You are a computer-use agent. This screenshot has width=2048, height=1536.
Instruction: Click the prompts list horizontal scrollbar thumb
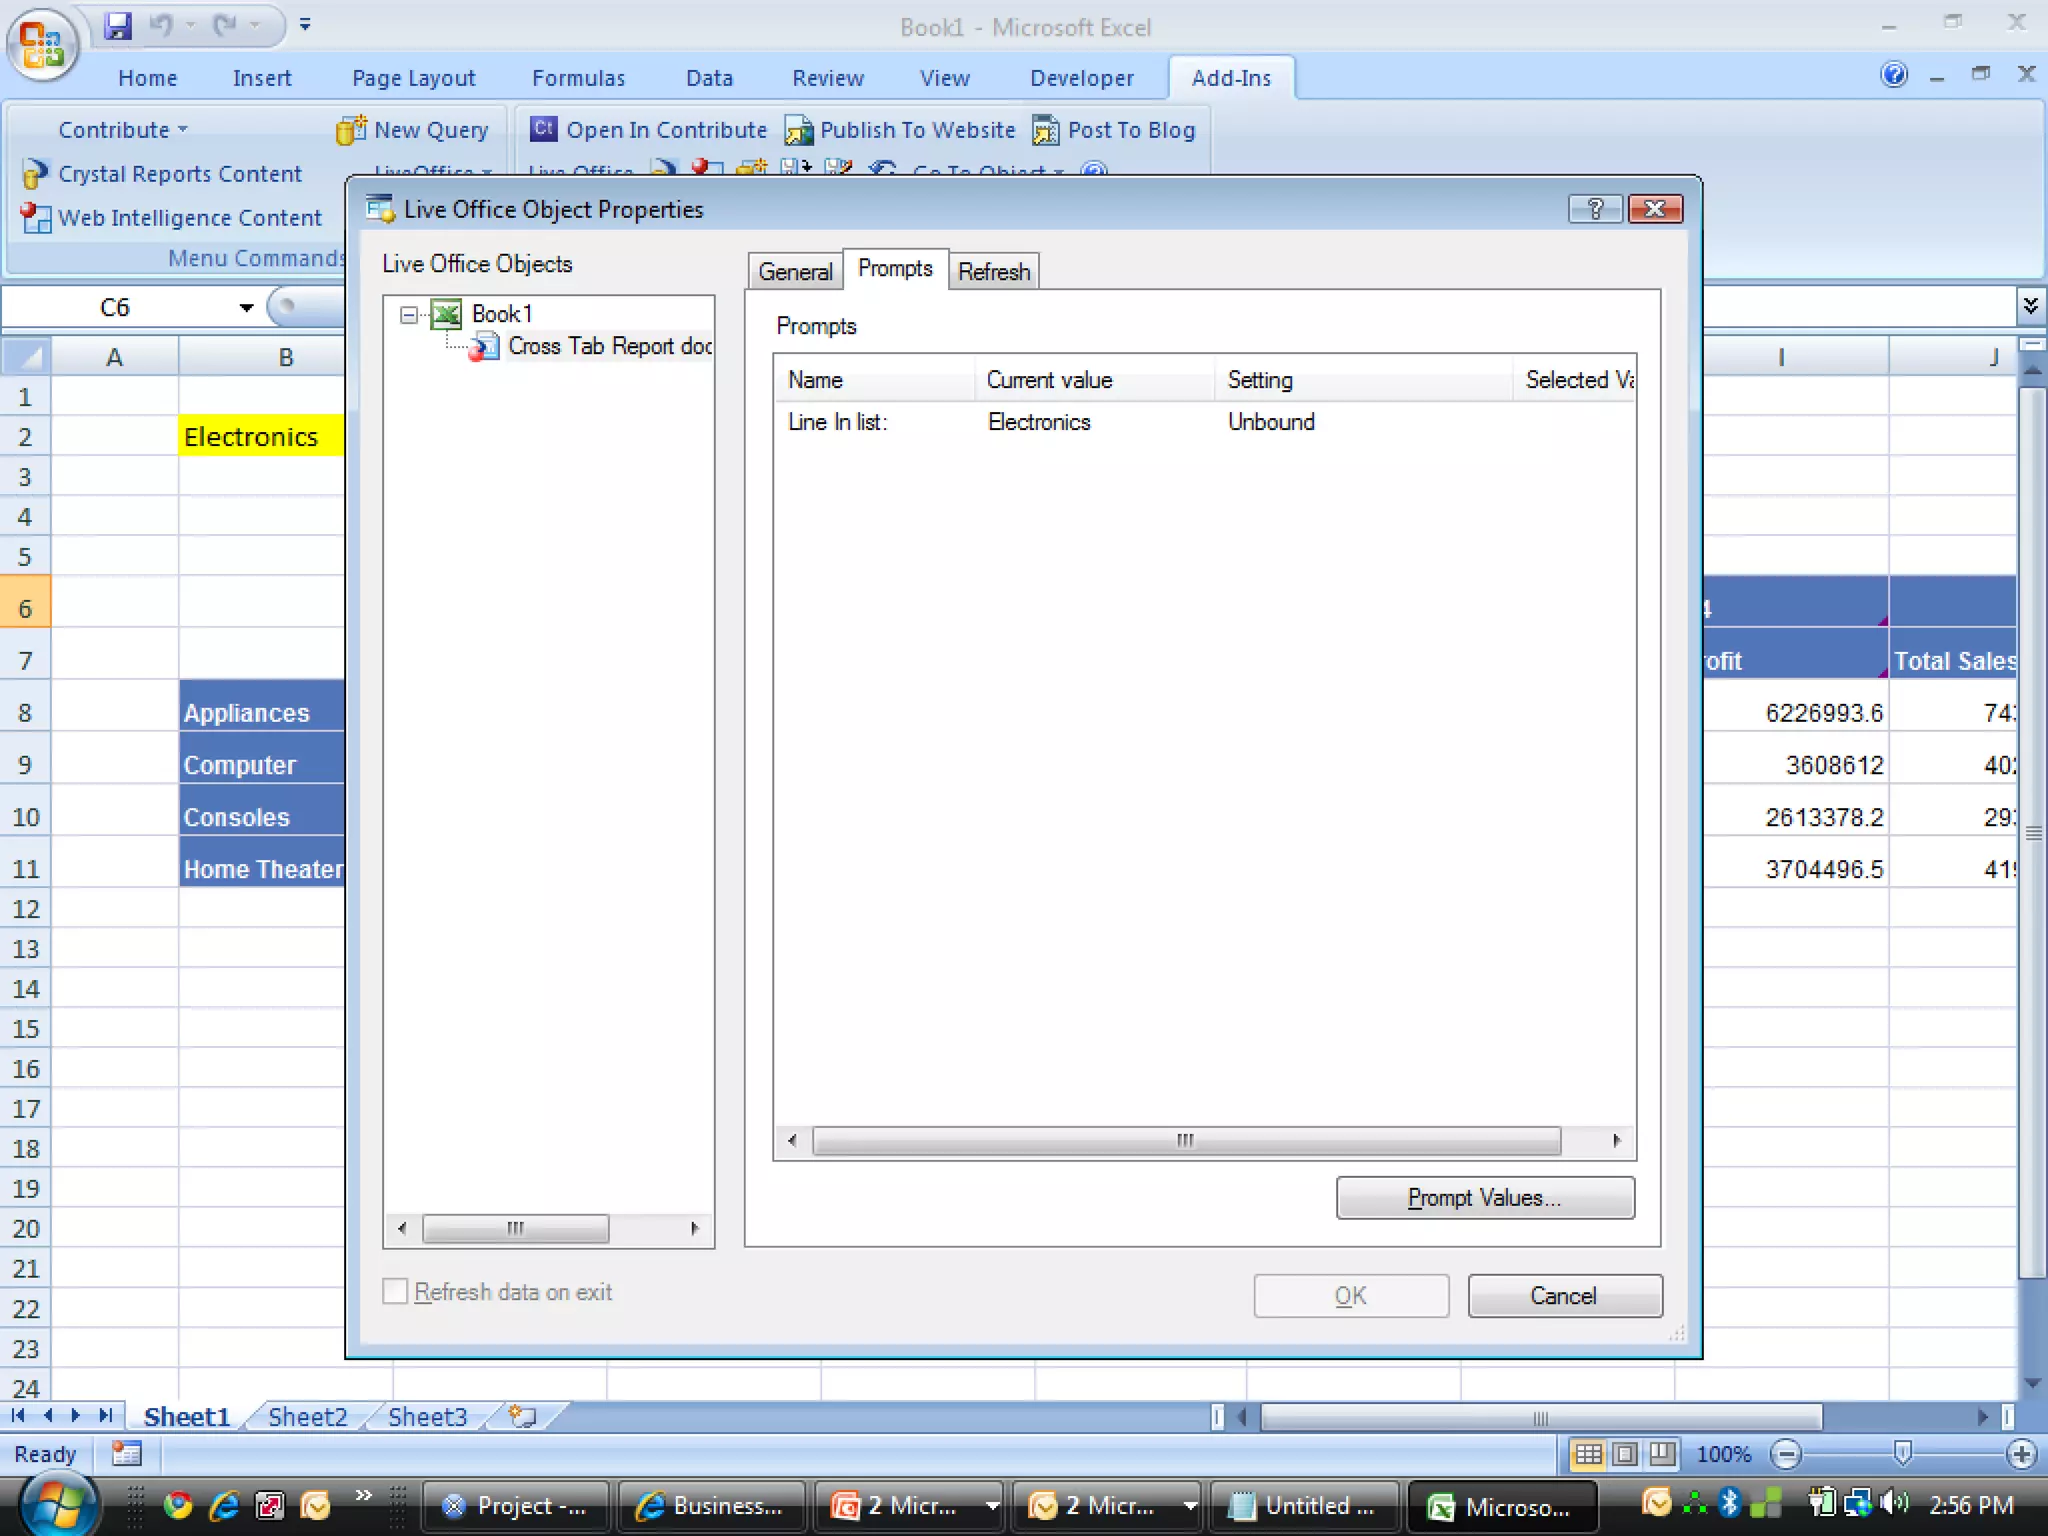click(1186, 1141)
